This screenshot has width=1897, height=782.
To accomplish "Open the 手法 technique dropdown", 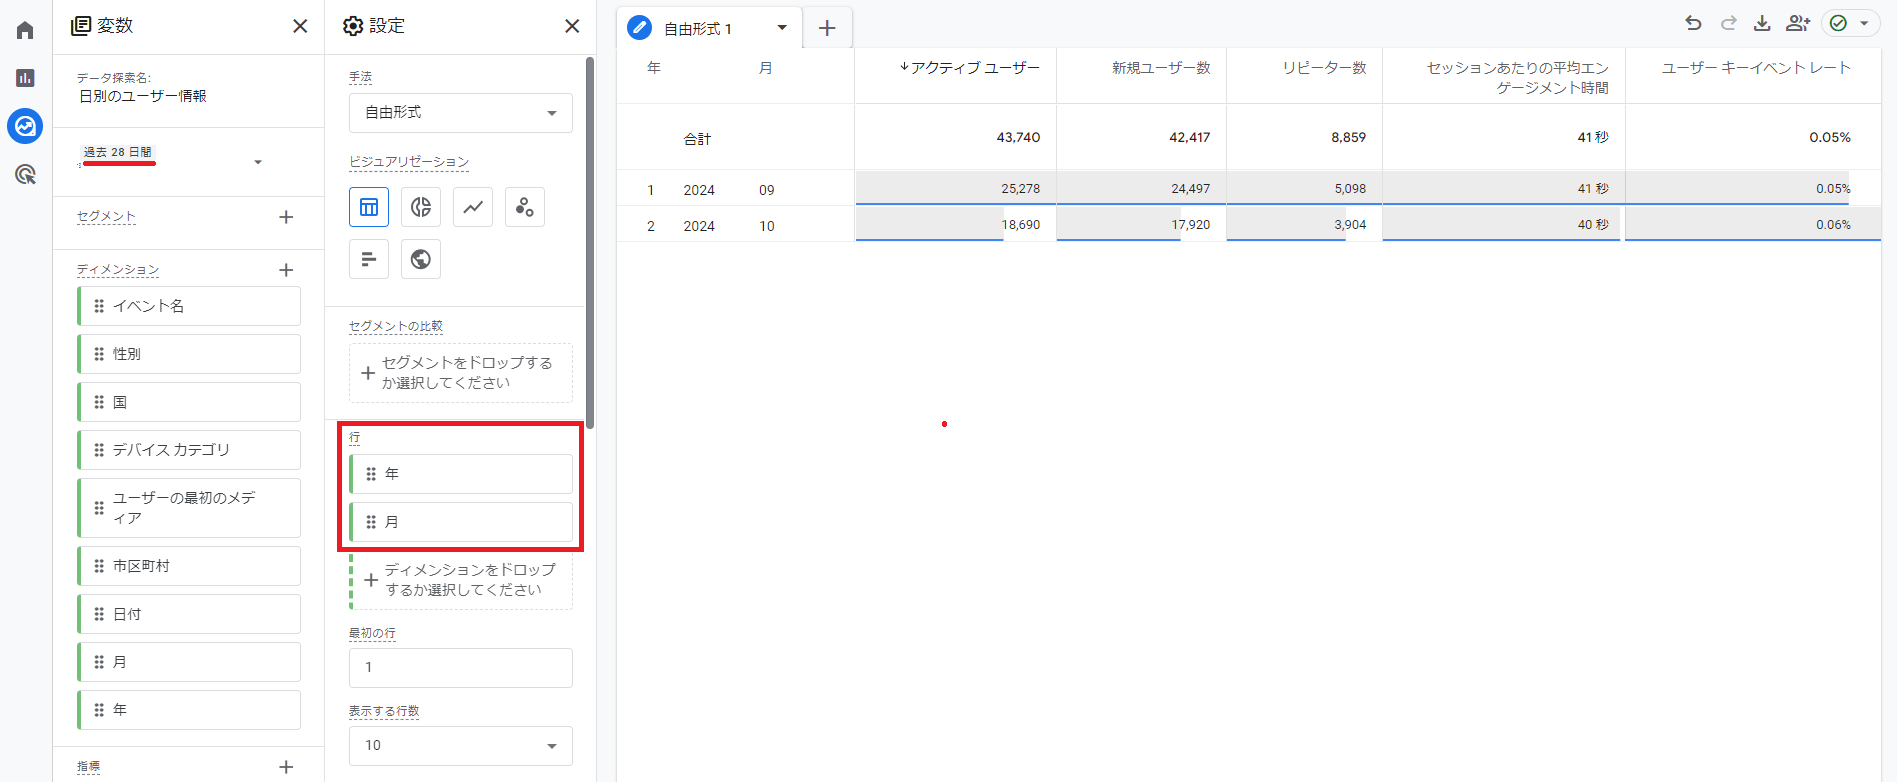I will (460, 113).
